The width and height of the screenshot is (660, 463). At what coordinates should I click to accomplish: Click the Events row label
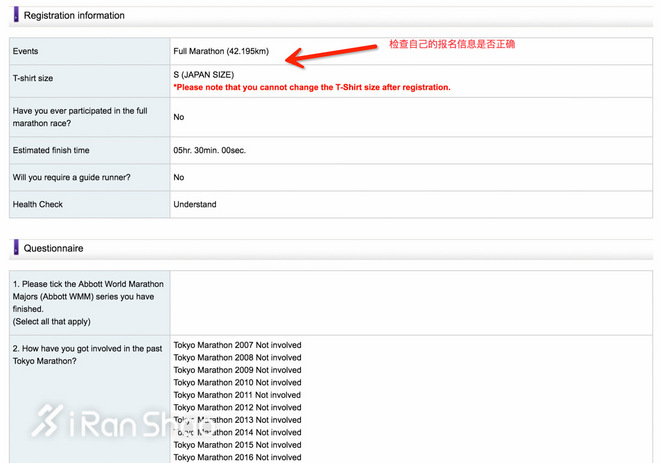point(26,50)
